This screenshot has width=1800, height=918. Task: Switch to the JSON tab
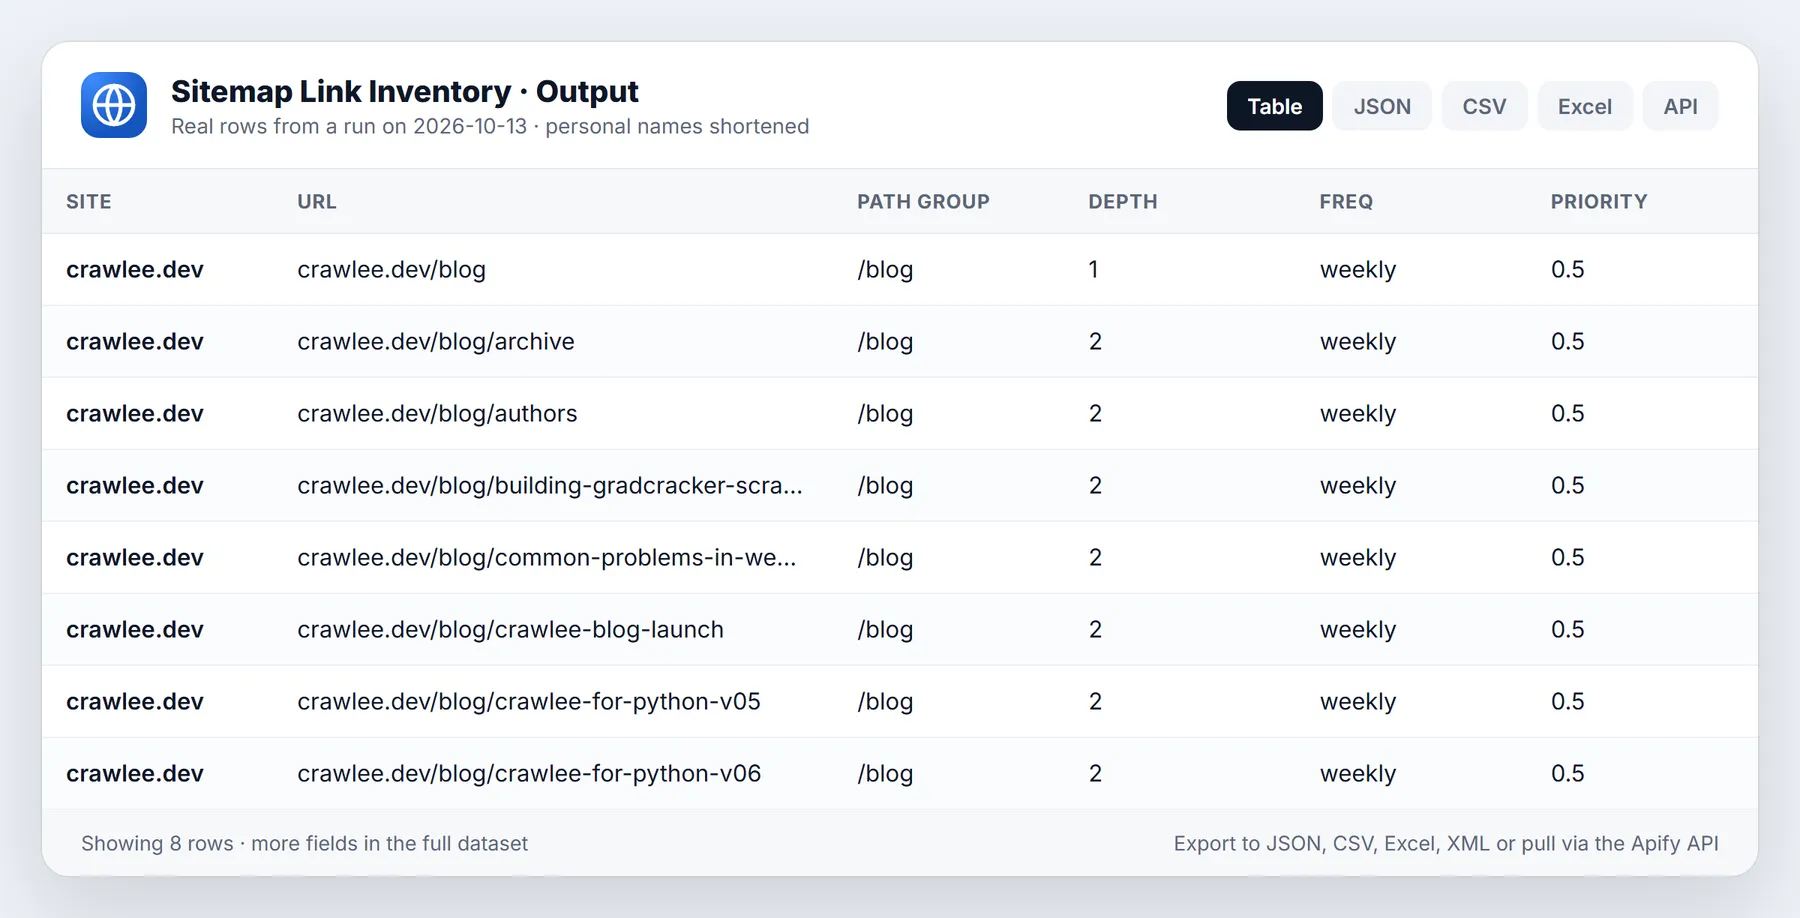pos(1382,106)
